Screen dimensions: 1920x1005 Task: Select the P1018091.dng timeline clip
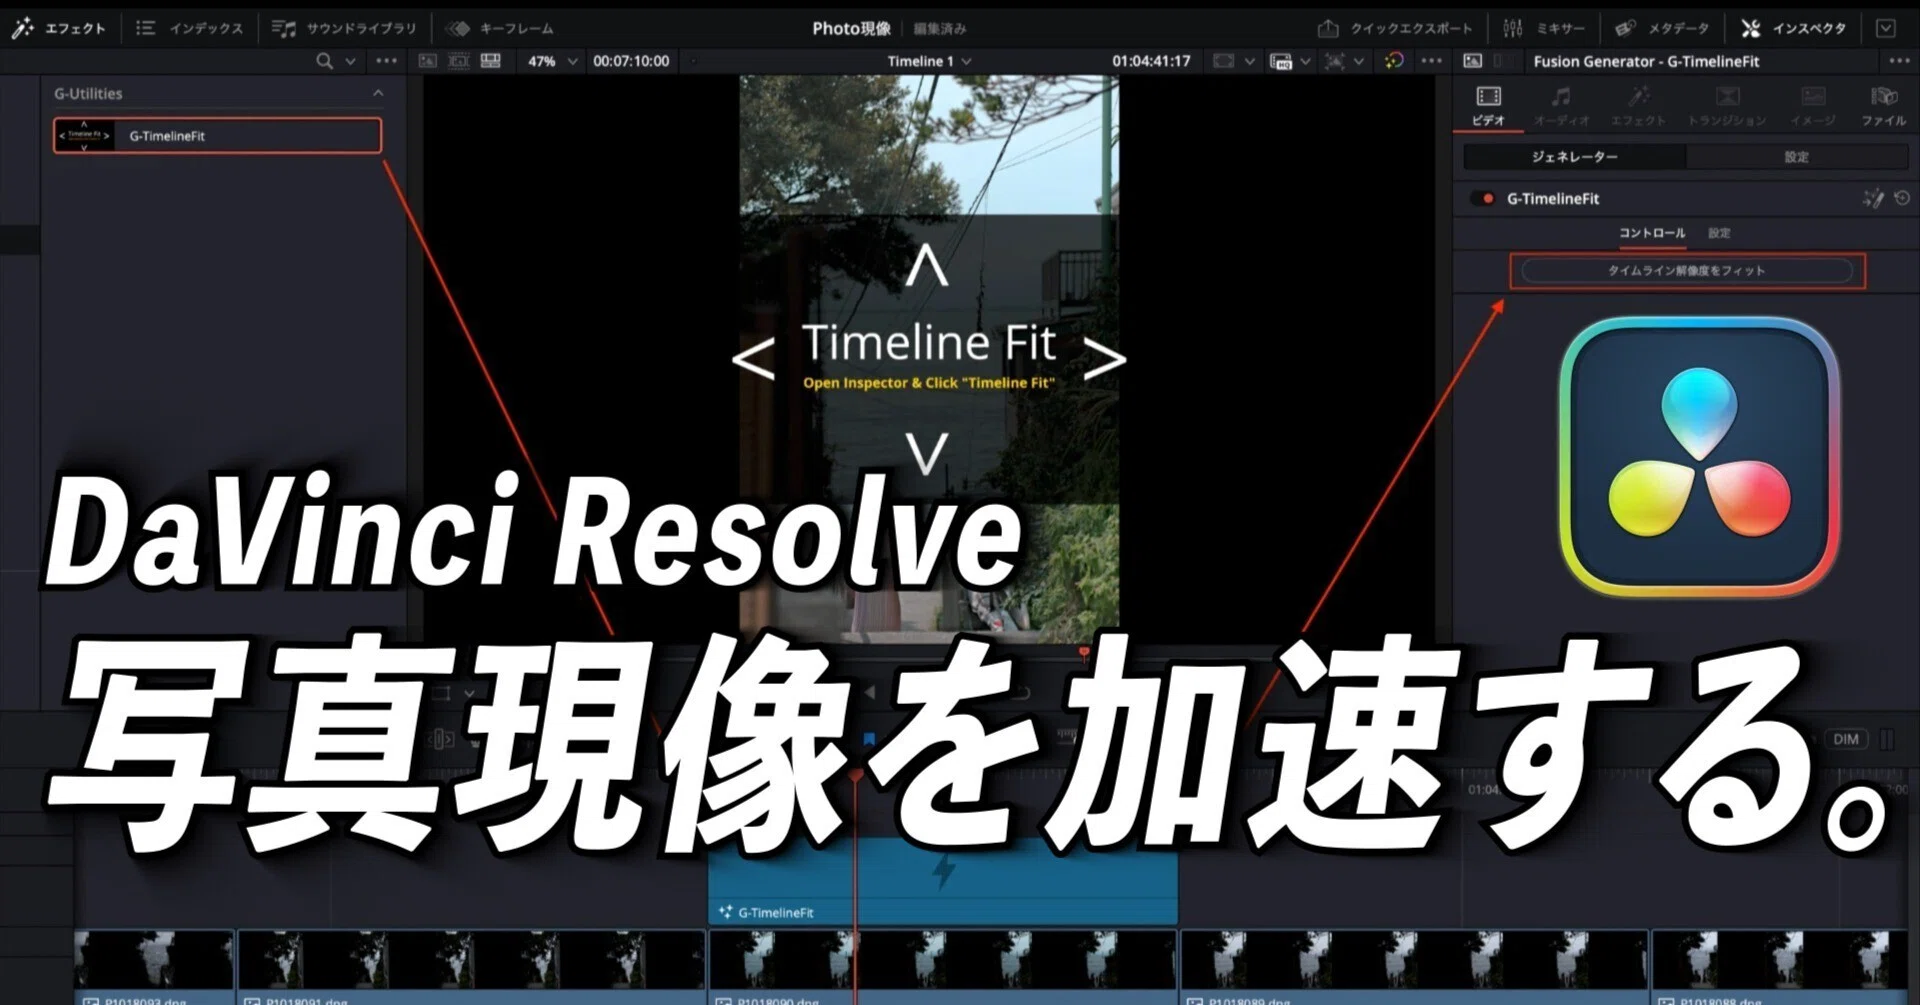tap(471, 968)
